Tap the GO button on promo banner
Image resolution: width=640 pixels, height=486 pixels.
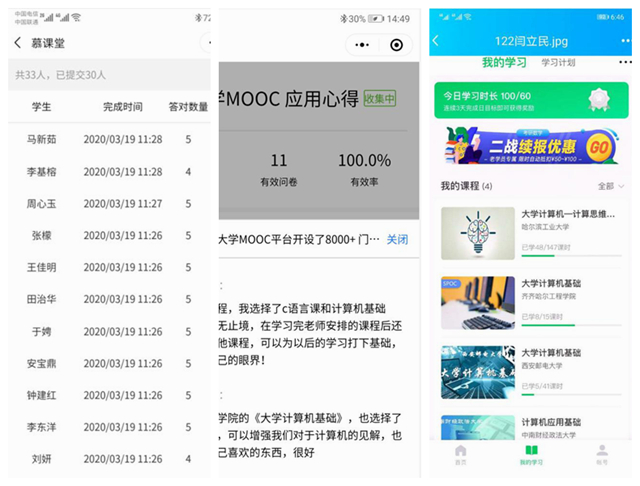pyautogui.click(x=598, y=147)
